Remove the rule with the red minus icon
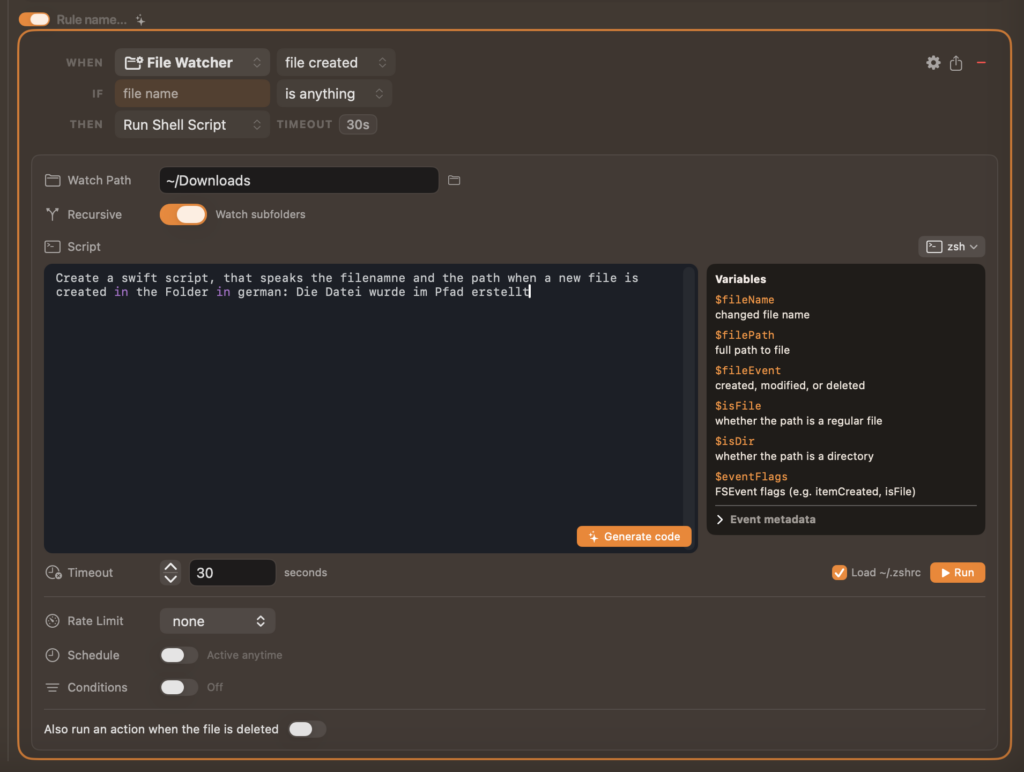 (x=981, y=63)
